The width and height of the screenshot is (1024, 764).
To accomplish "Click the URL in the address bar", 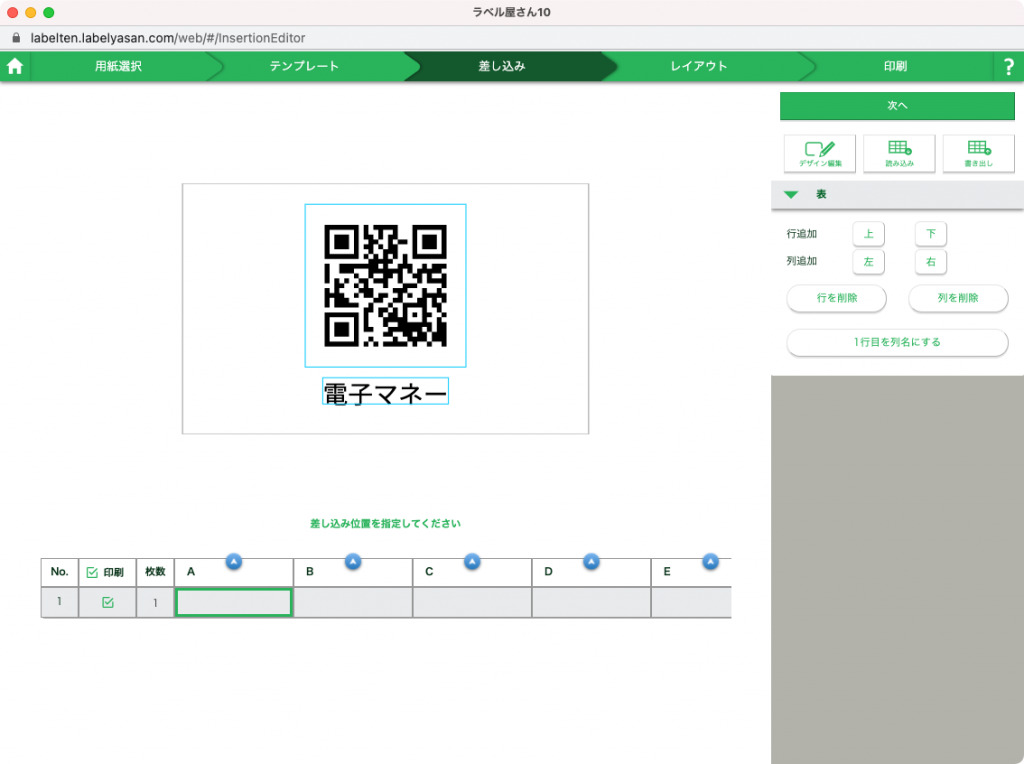I will 168,38.
